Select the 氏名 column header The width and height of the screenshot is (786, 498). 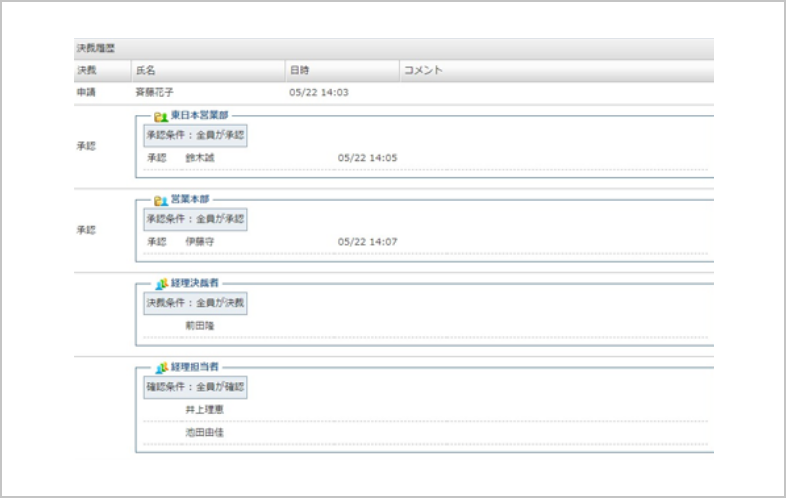pos(145,71)
